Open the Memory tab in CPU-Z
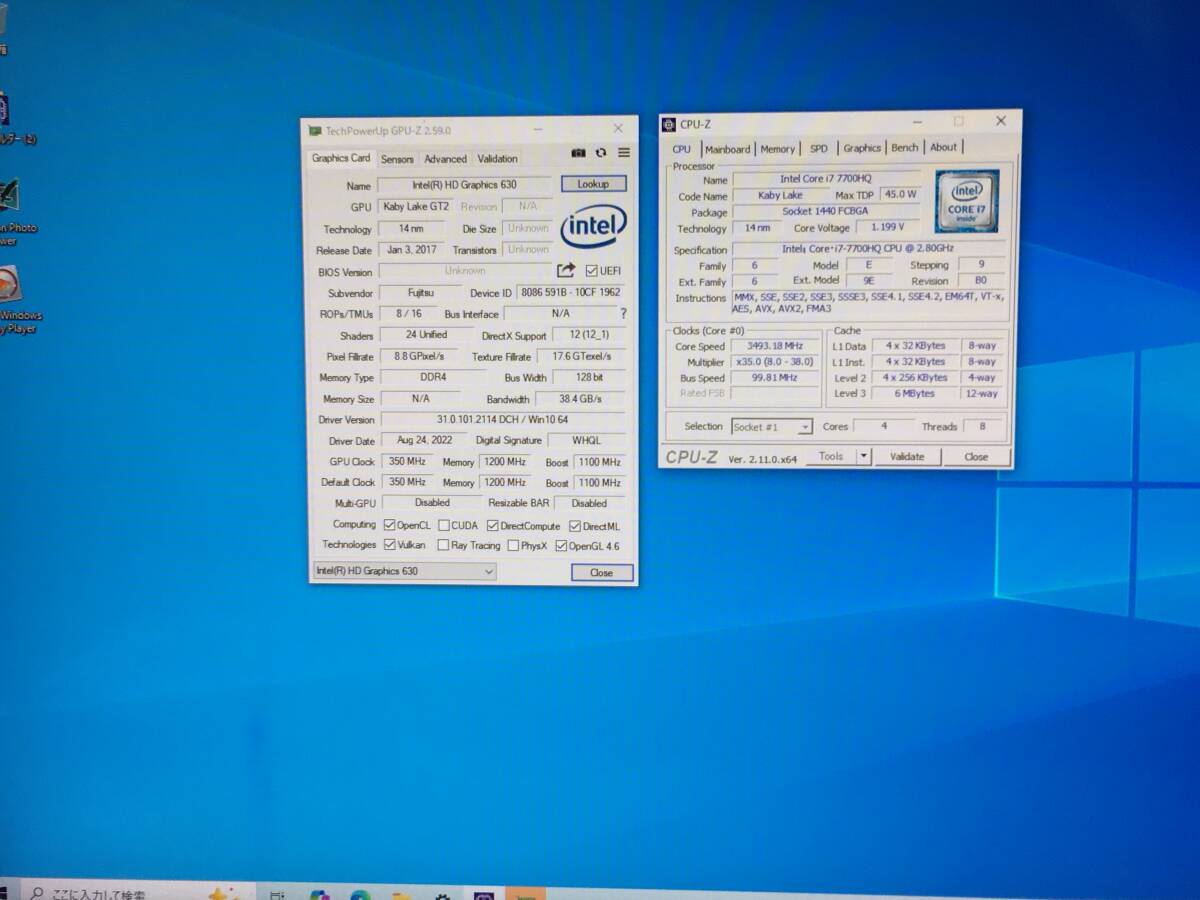Screen dimensions: 1200x900 [777, 149]
